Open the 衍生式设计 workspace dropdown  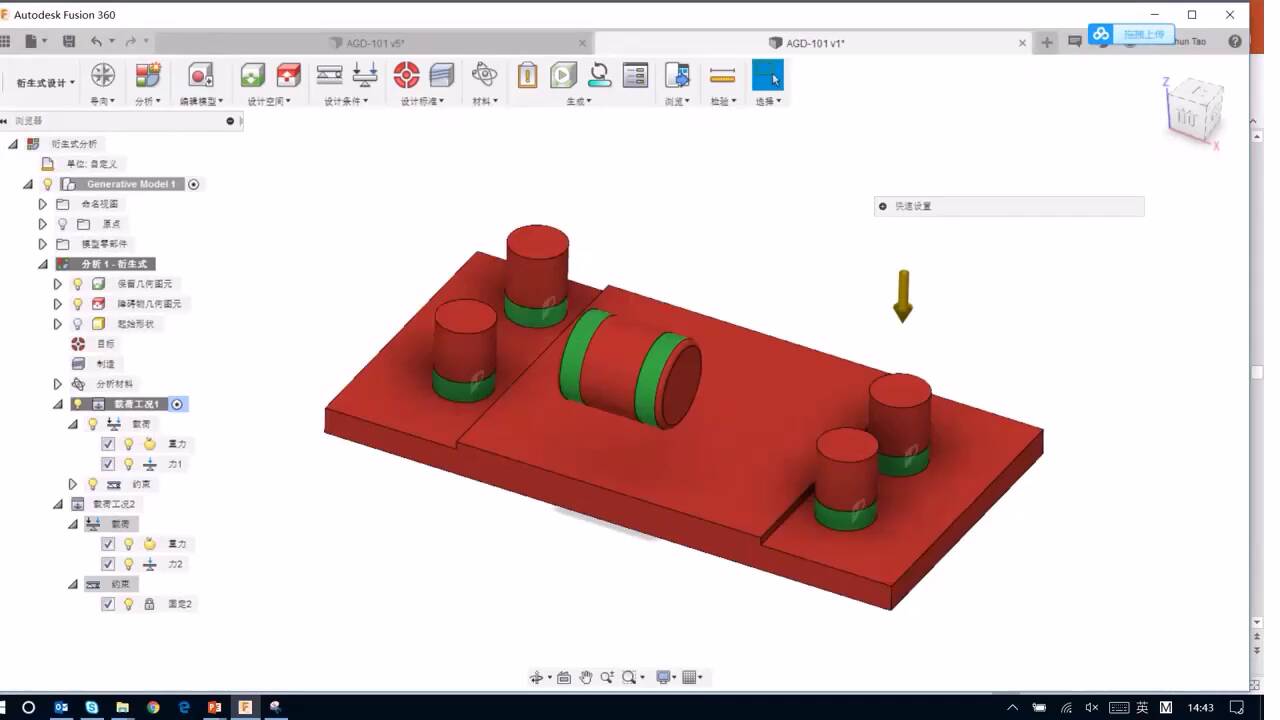point(46,83)
